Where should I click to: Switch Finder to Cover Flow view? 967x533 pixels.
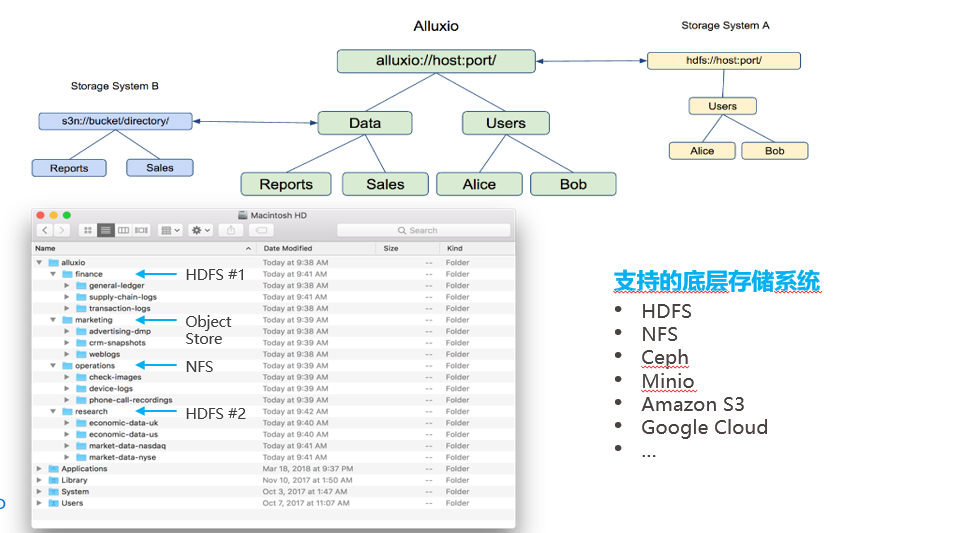point(141,230)
